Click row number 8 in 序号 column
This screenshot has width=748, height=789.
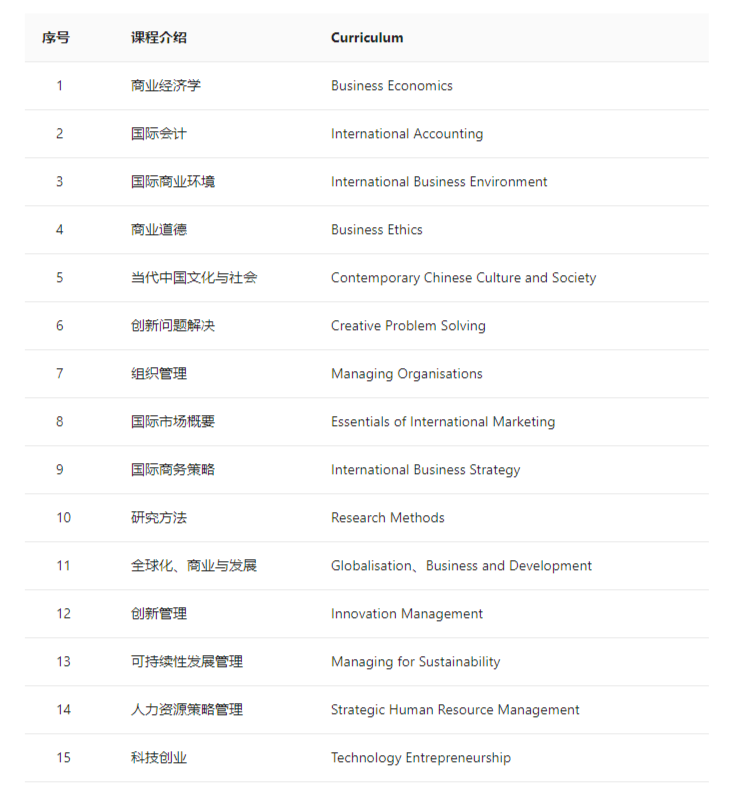pyautogui.click(x=59, y=422)
